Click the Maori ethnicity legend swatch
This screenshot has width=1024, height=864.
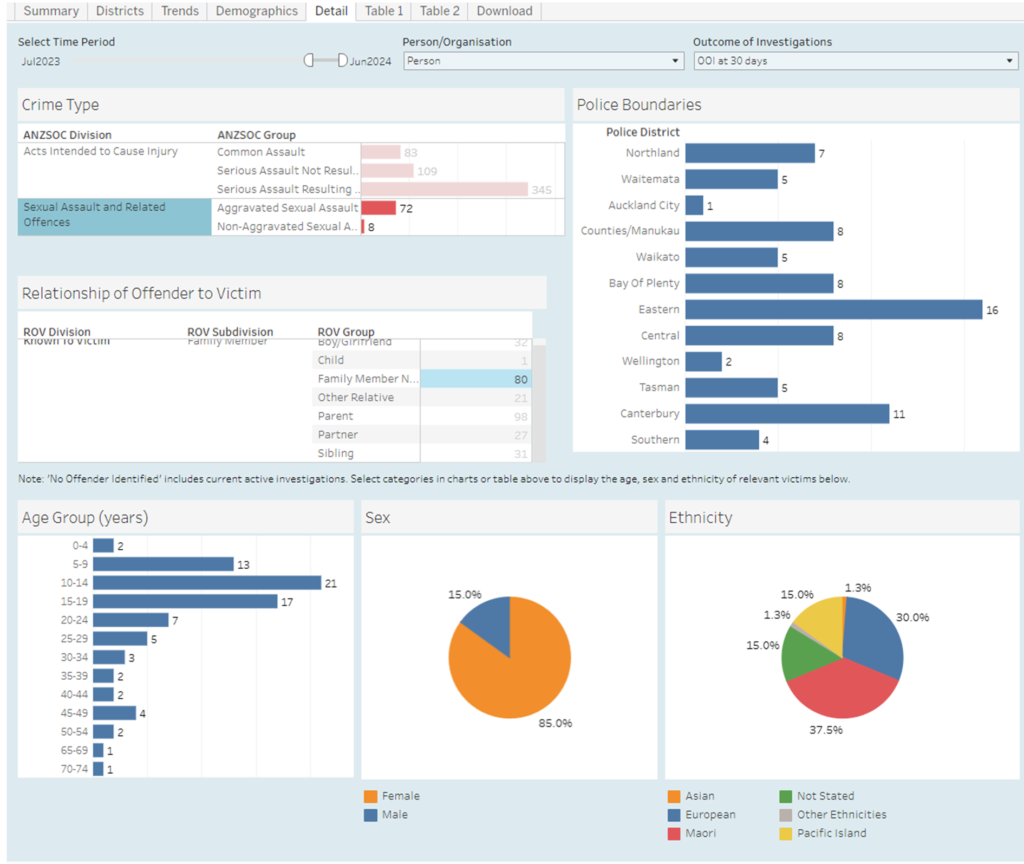point(674,833)
